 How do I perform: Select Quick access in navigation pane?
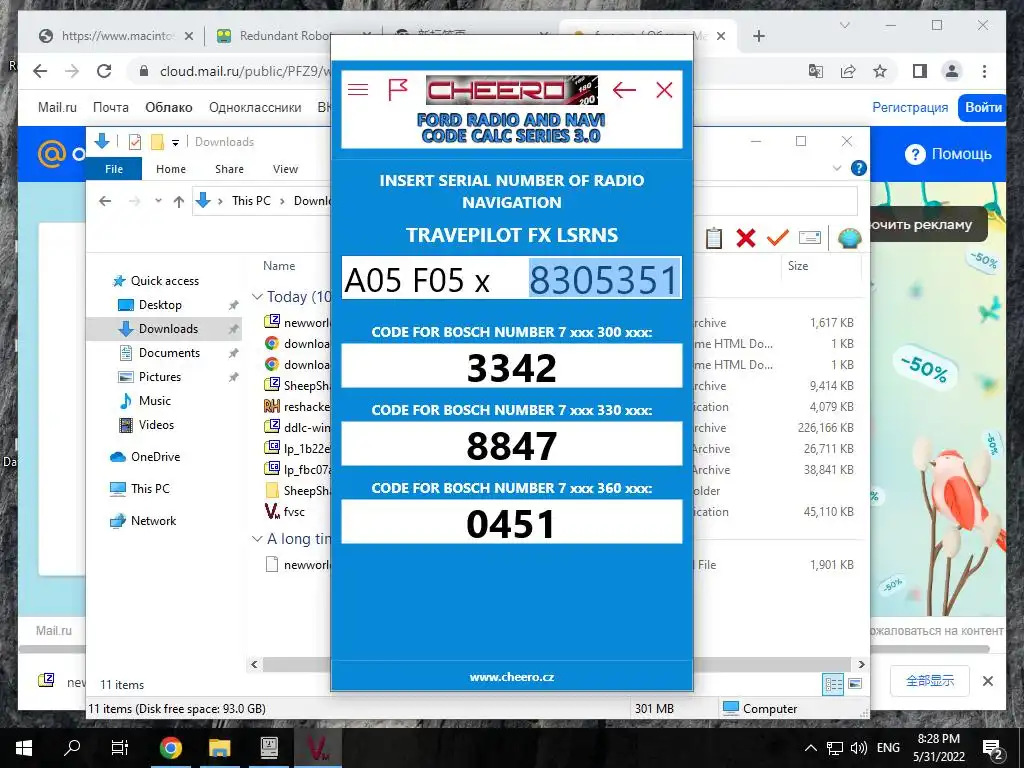click(x=164, y=281)
